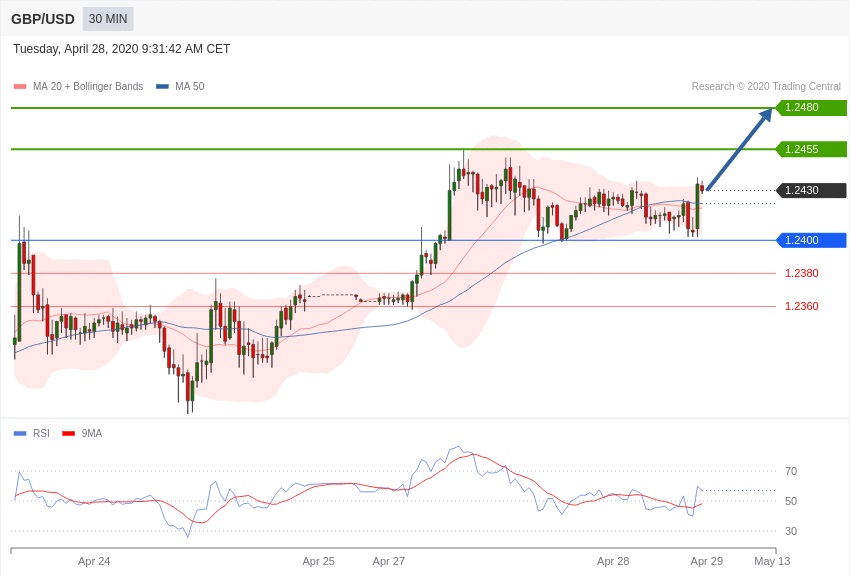Click the Apr 29 date axis label
The height and width of the screenshot is (576, 850).
pos(706,561)
